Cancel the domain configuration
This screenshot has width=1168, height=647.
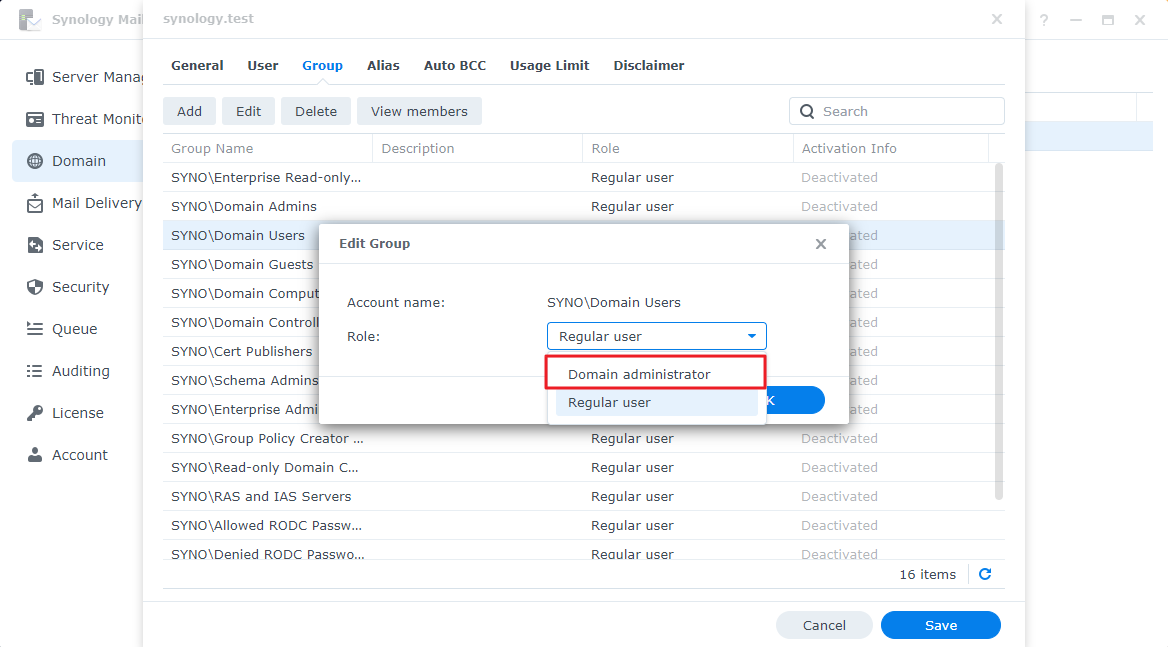(824, 624)
